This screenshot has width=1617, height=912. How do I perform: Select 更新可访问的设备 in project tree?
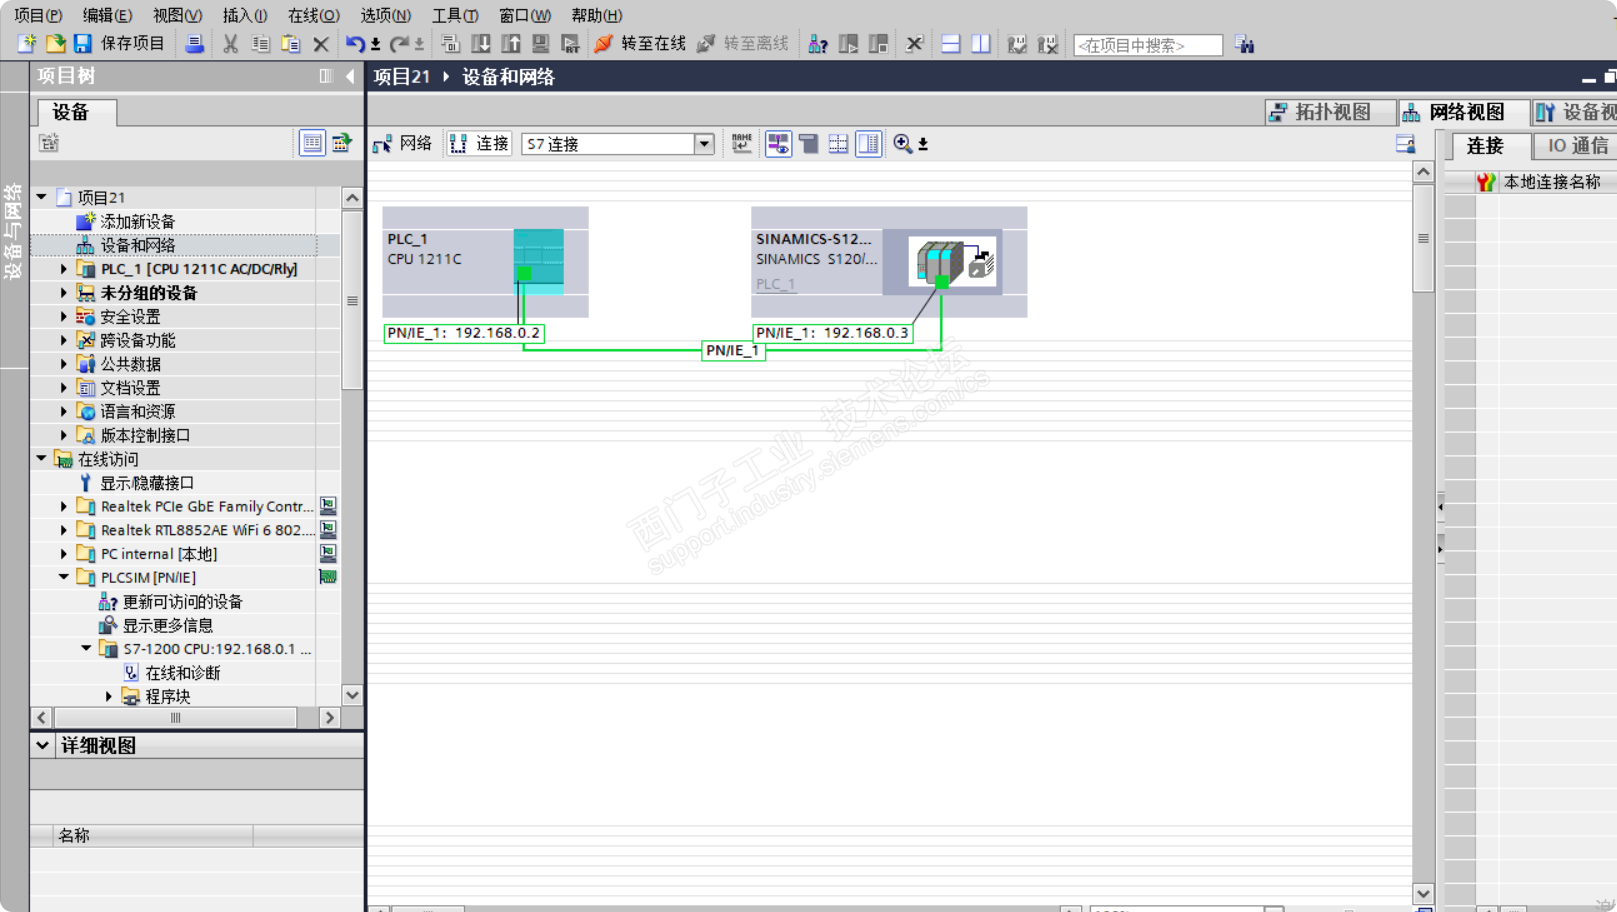pyautogui.click(x=182, y=601)
